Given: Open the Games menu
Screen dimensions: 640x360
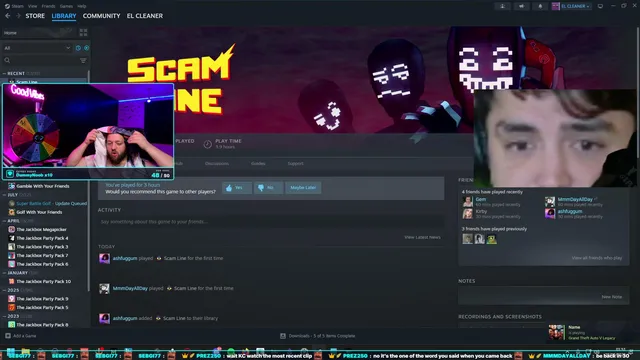Looking at the screenshot, I should coord(66,6).
